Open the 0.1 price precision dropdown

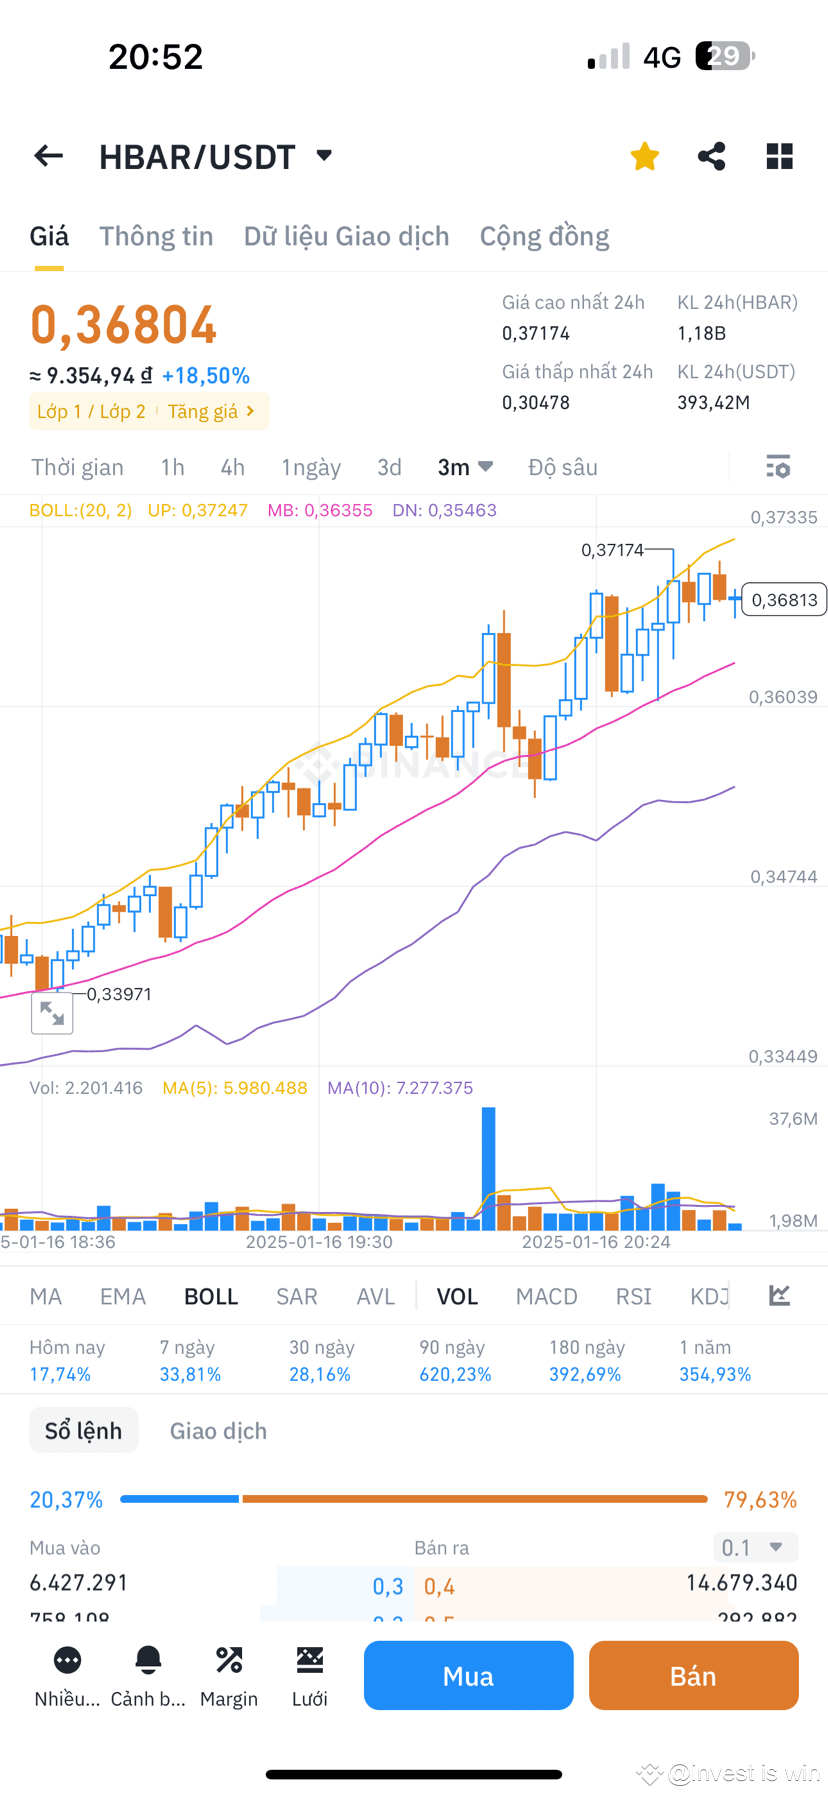click(755, 1547)
